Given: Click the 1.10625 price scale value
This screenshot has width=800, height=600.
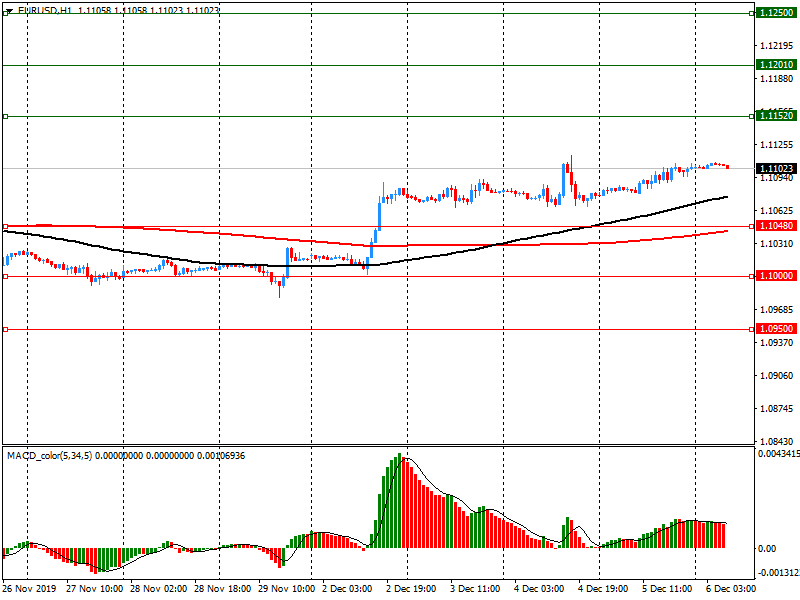Looking at the screenshot, I should click(777, 211).
